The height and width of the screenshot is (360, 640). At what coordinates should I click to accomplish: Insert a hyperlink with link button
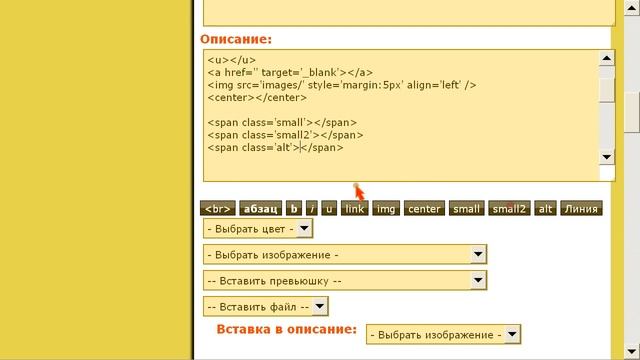[354, 208]
